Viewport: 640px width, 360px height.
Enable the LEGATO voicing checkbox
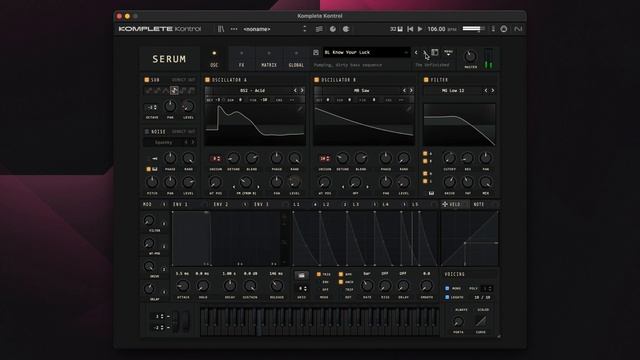tap(447, 297)
